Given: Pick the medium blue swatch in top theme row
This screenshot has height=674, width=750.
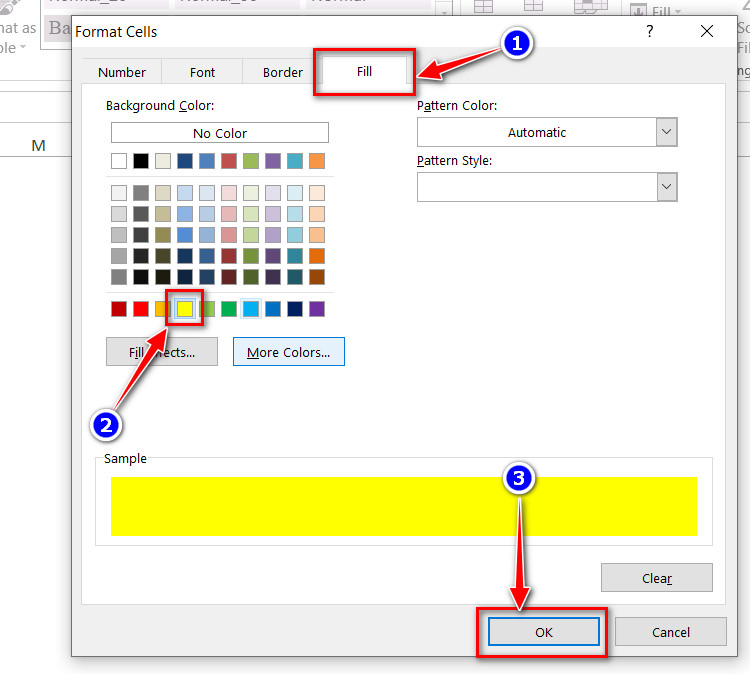Looking at the screenshot, I should (x=207, y=161).
